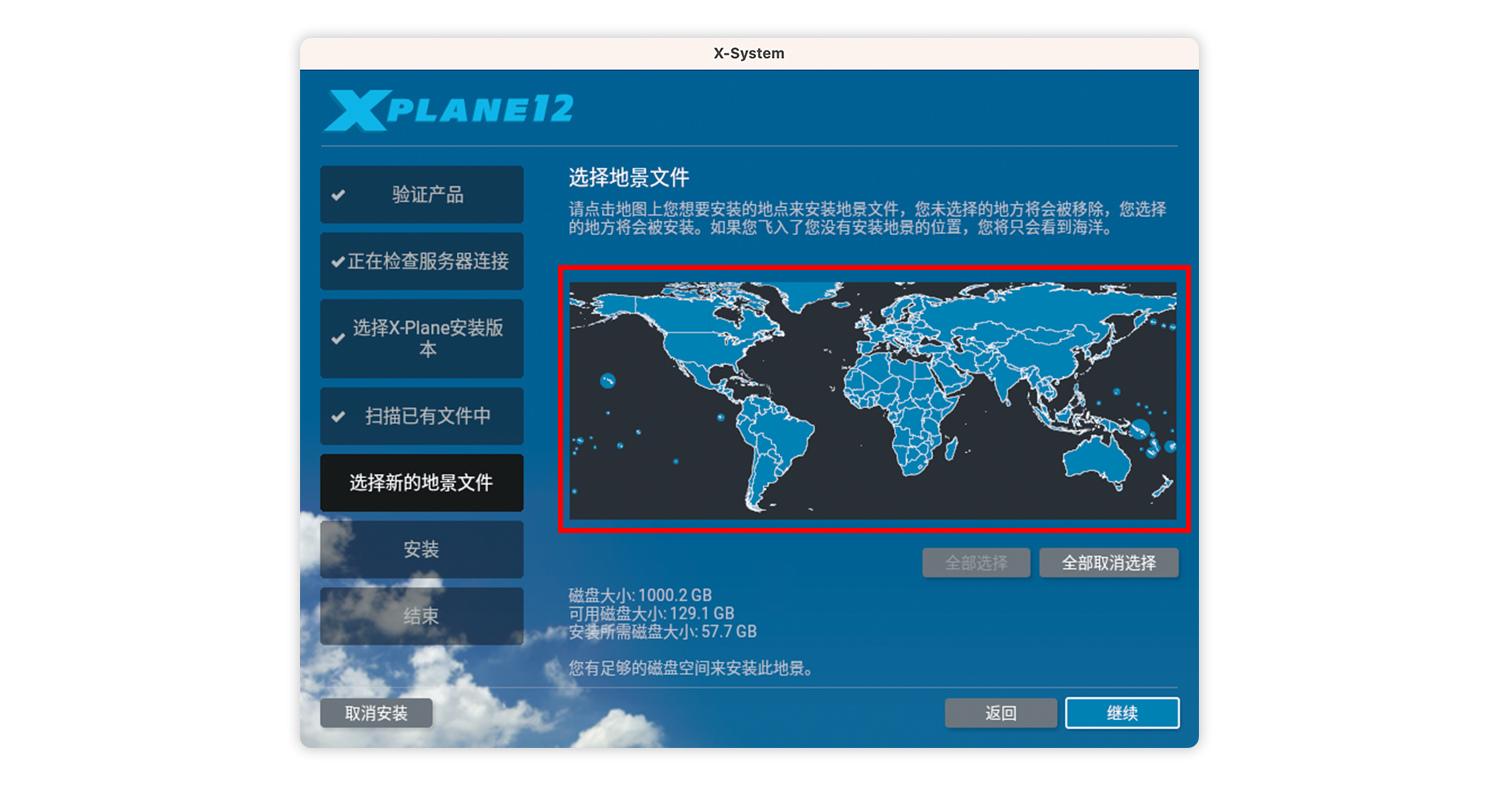Open the 扫描已有文件中 step
The image size is (1500, 787).
pos(422,416)
